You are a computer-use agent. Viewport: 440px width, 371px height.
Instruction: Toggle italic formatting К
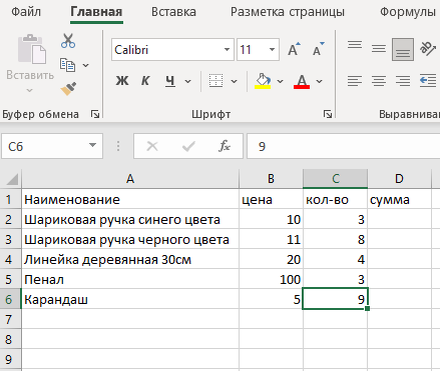click(145, 81)
